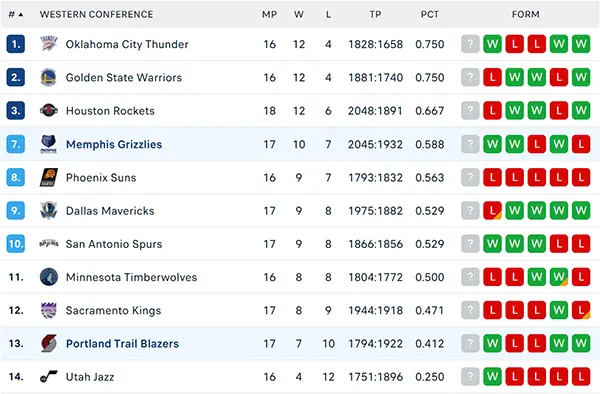Select rank badge number 10 for Spurs
Screen dimensions: 600x394
(16, 244)
